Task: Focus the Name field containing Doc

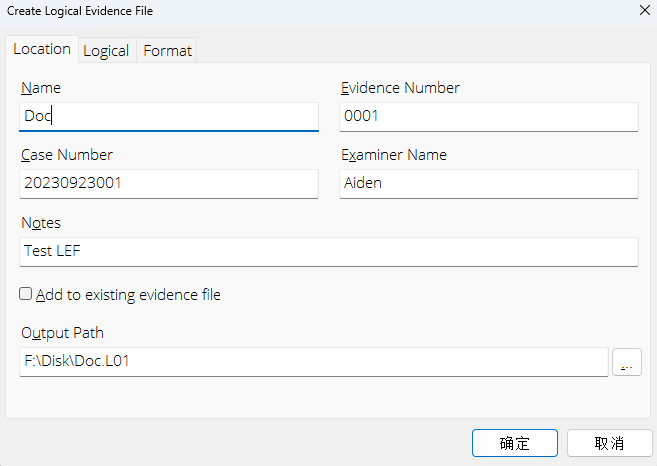Action: (168, 116)
